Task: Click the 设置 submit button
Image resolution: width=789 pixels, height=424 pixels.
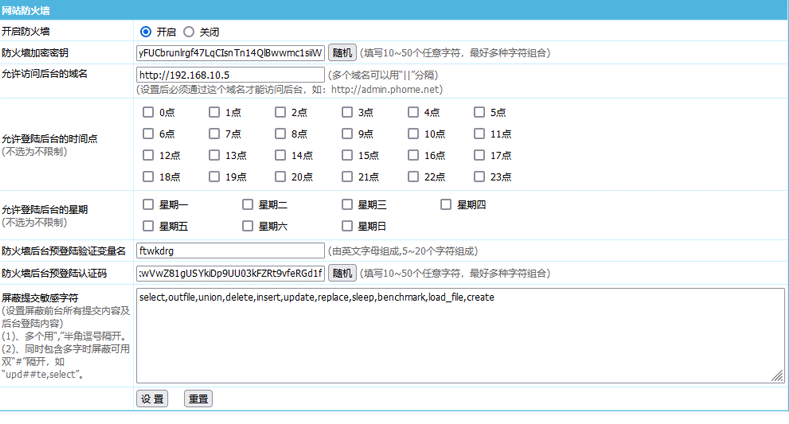Action: [152, 399]
